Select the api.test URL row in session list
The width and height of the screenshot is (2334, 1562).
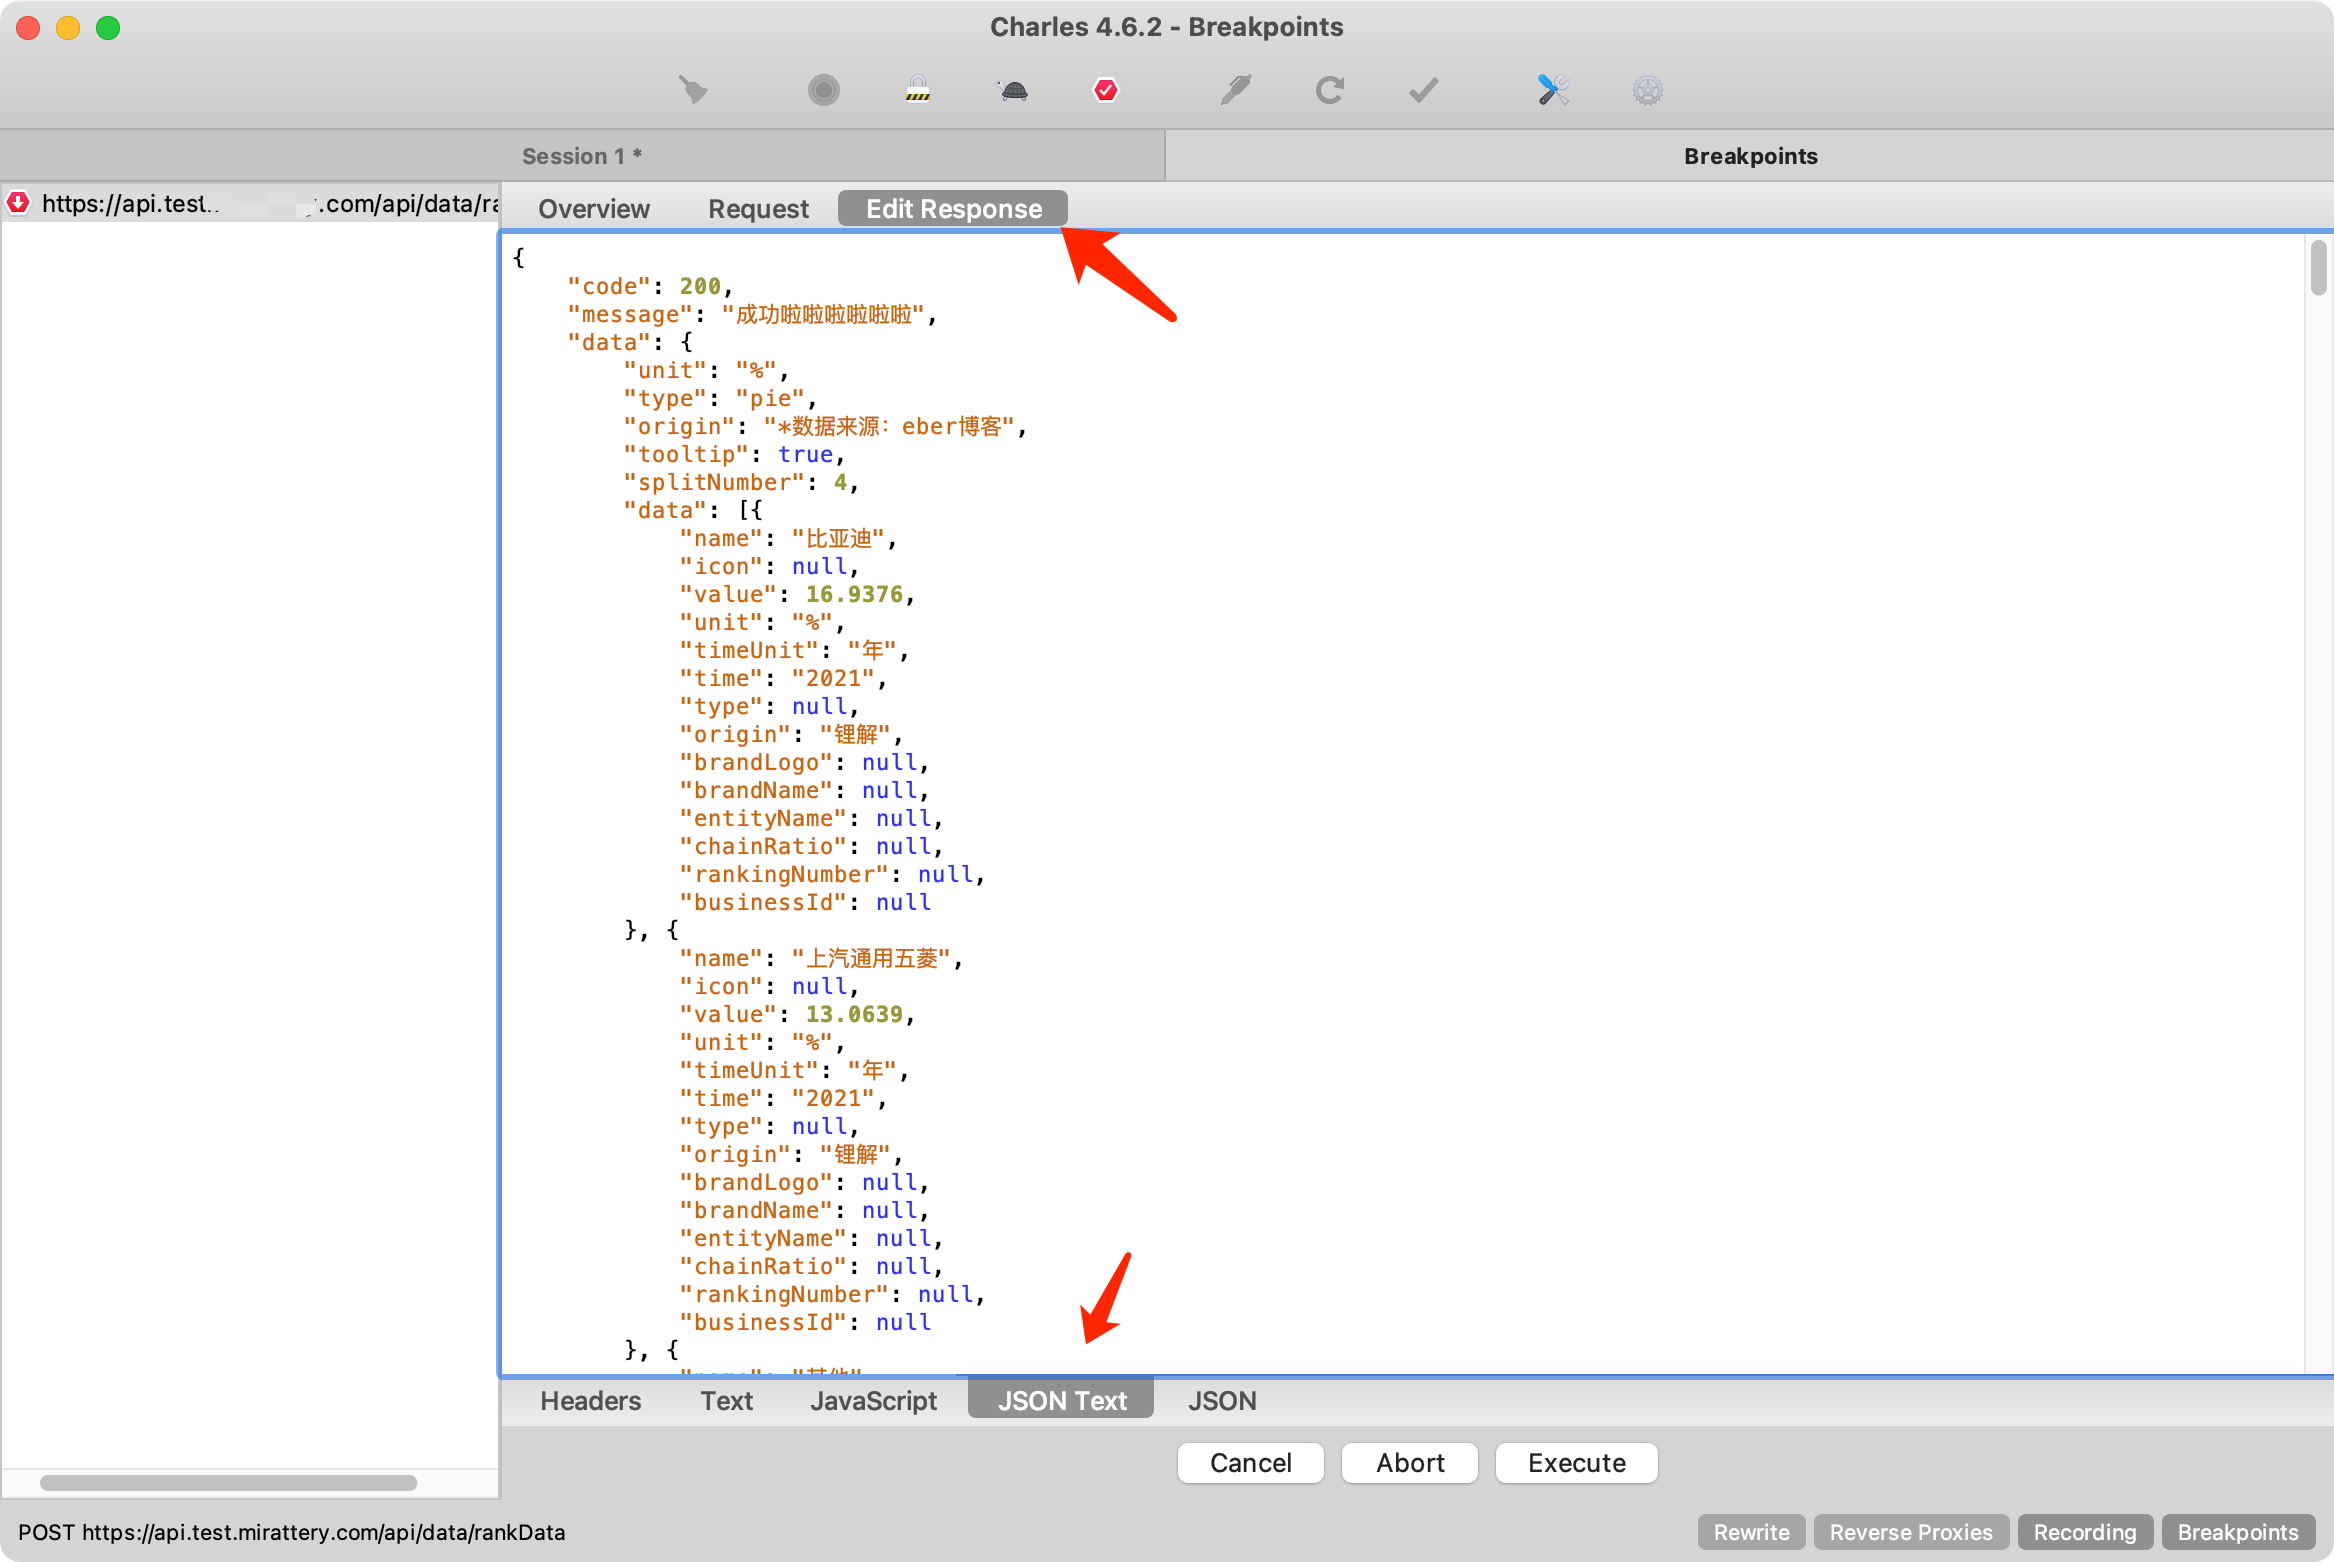(250, 203)
